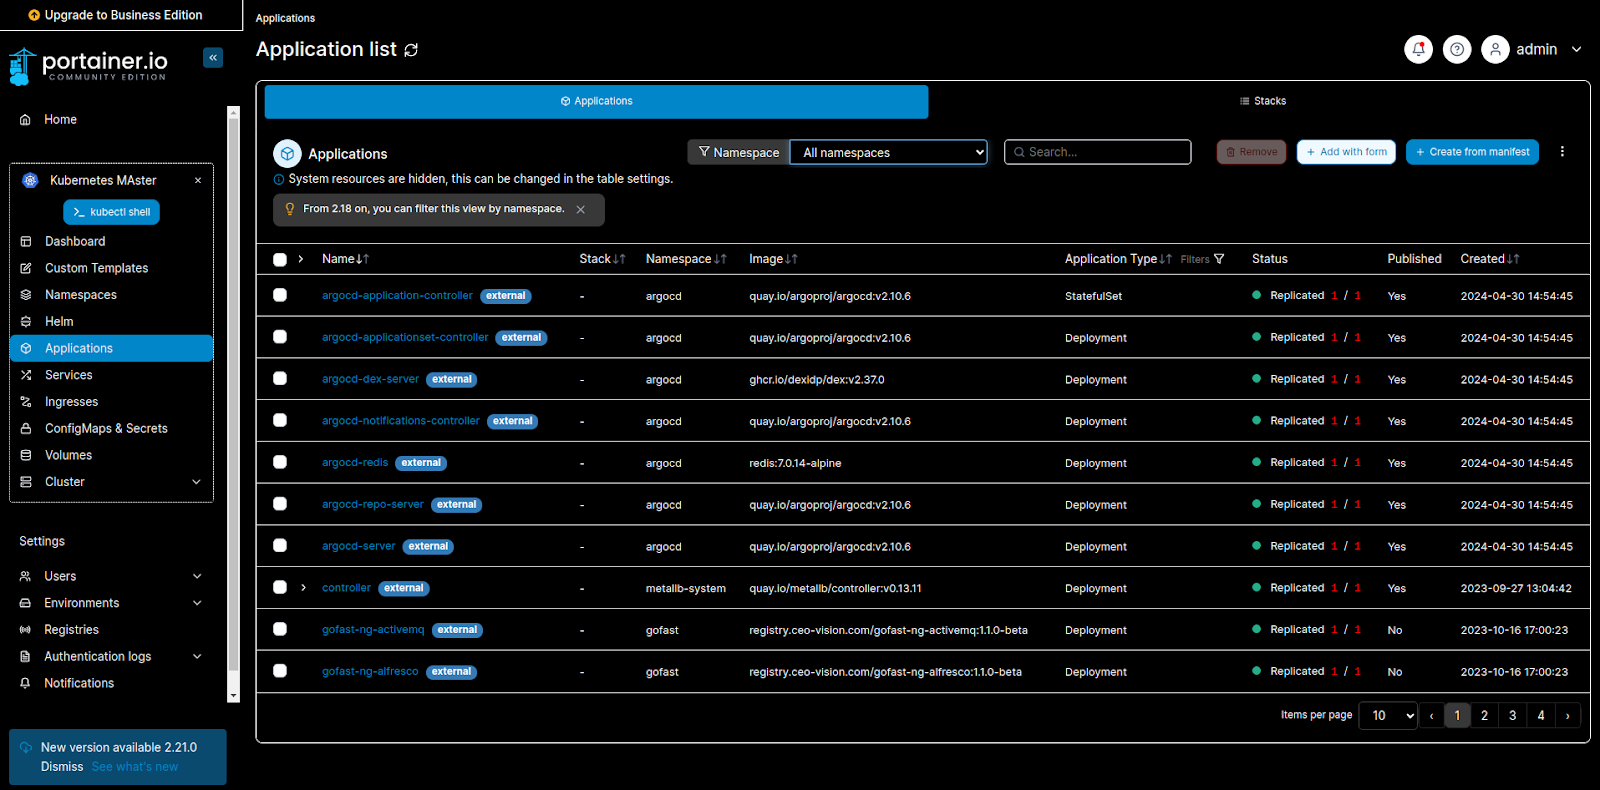Image resolution: width=1600 pixels, height=790 pixels.
Task: Sort table by Image column
Action: pyautogui.click(x=773, y=259)
